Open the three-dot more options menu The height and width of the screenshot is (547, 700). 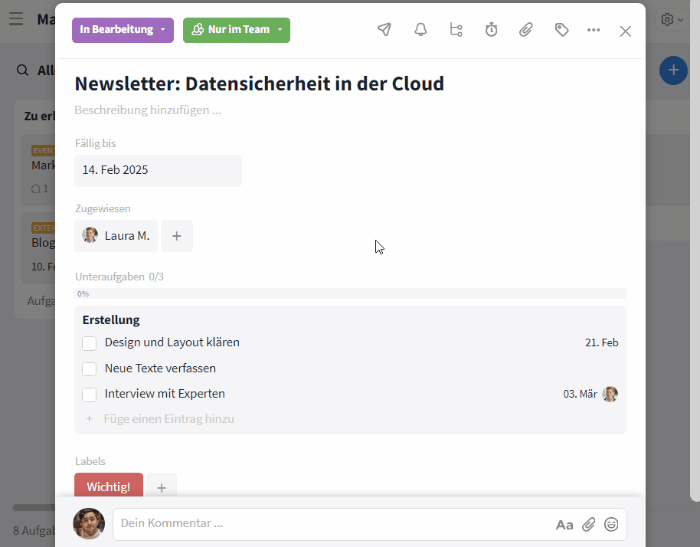coord(594,30)
